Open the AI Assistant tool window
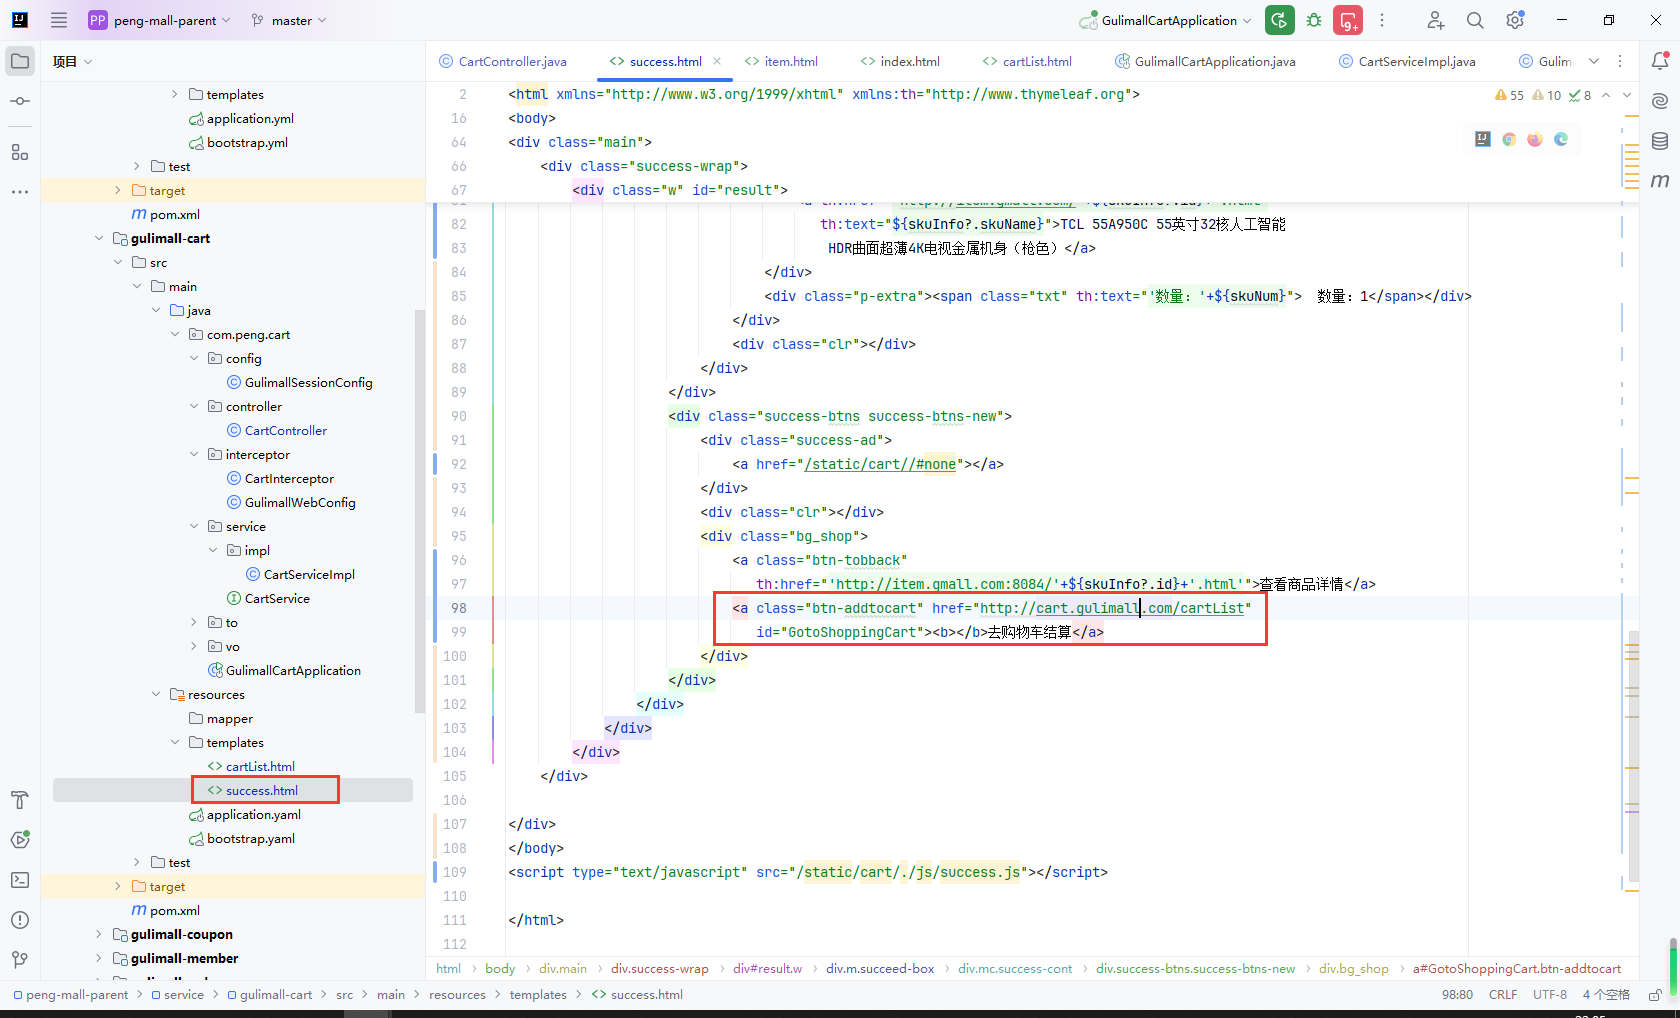Viewport: 1680px width, 1018px height. 1660,101
